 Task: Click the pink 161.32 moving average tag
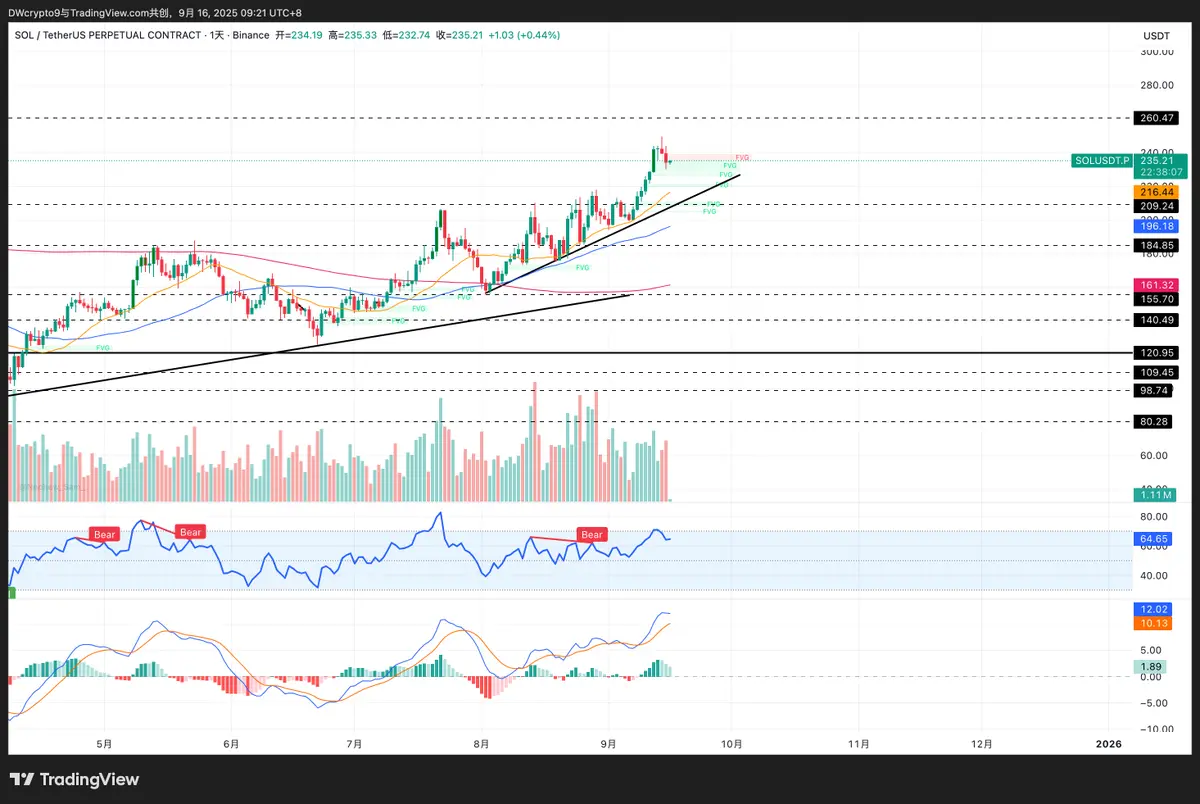(1157, 285)
